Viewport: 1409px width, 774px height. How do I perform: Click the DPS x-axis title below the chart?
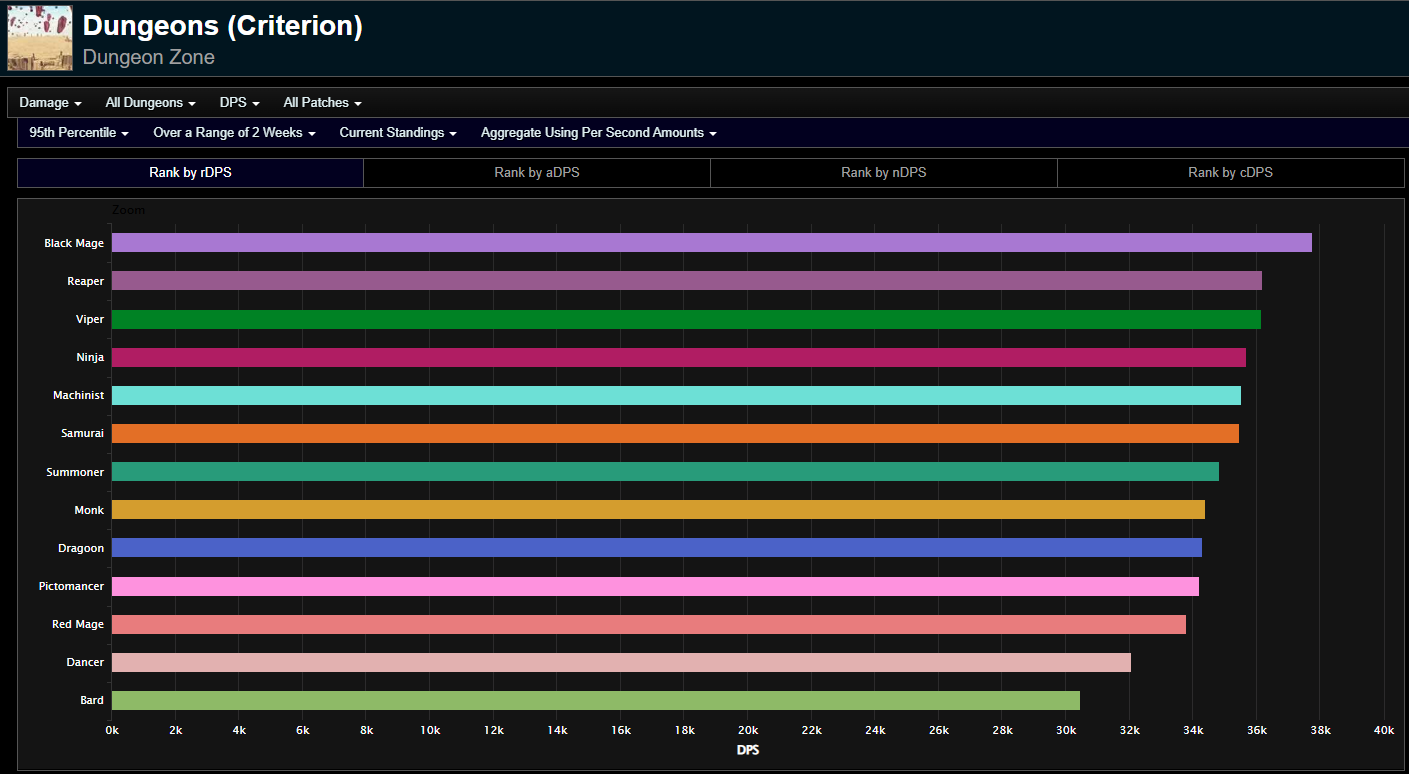click(x=748, y=750)
